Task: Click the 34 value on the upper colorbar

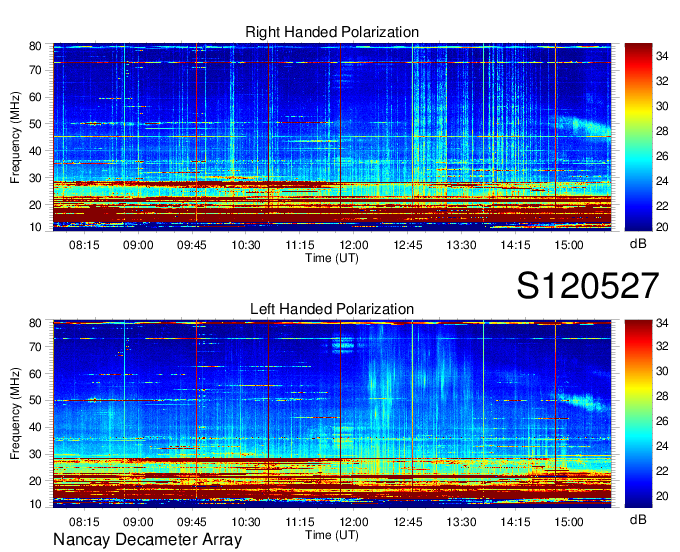Action: coord(662,56)
